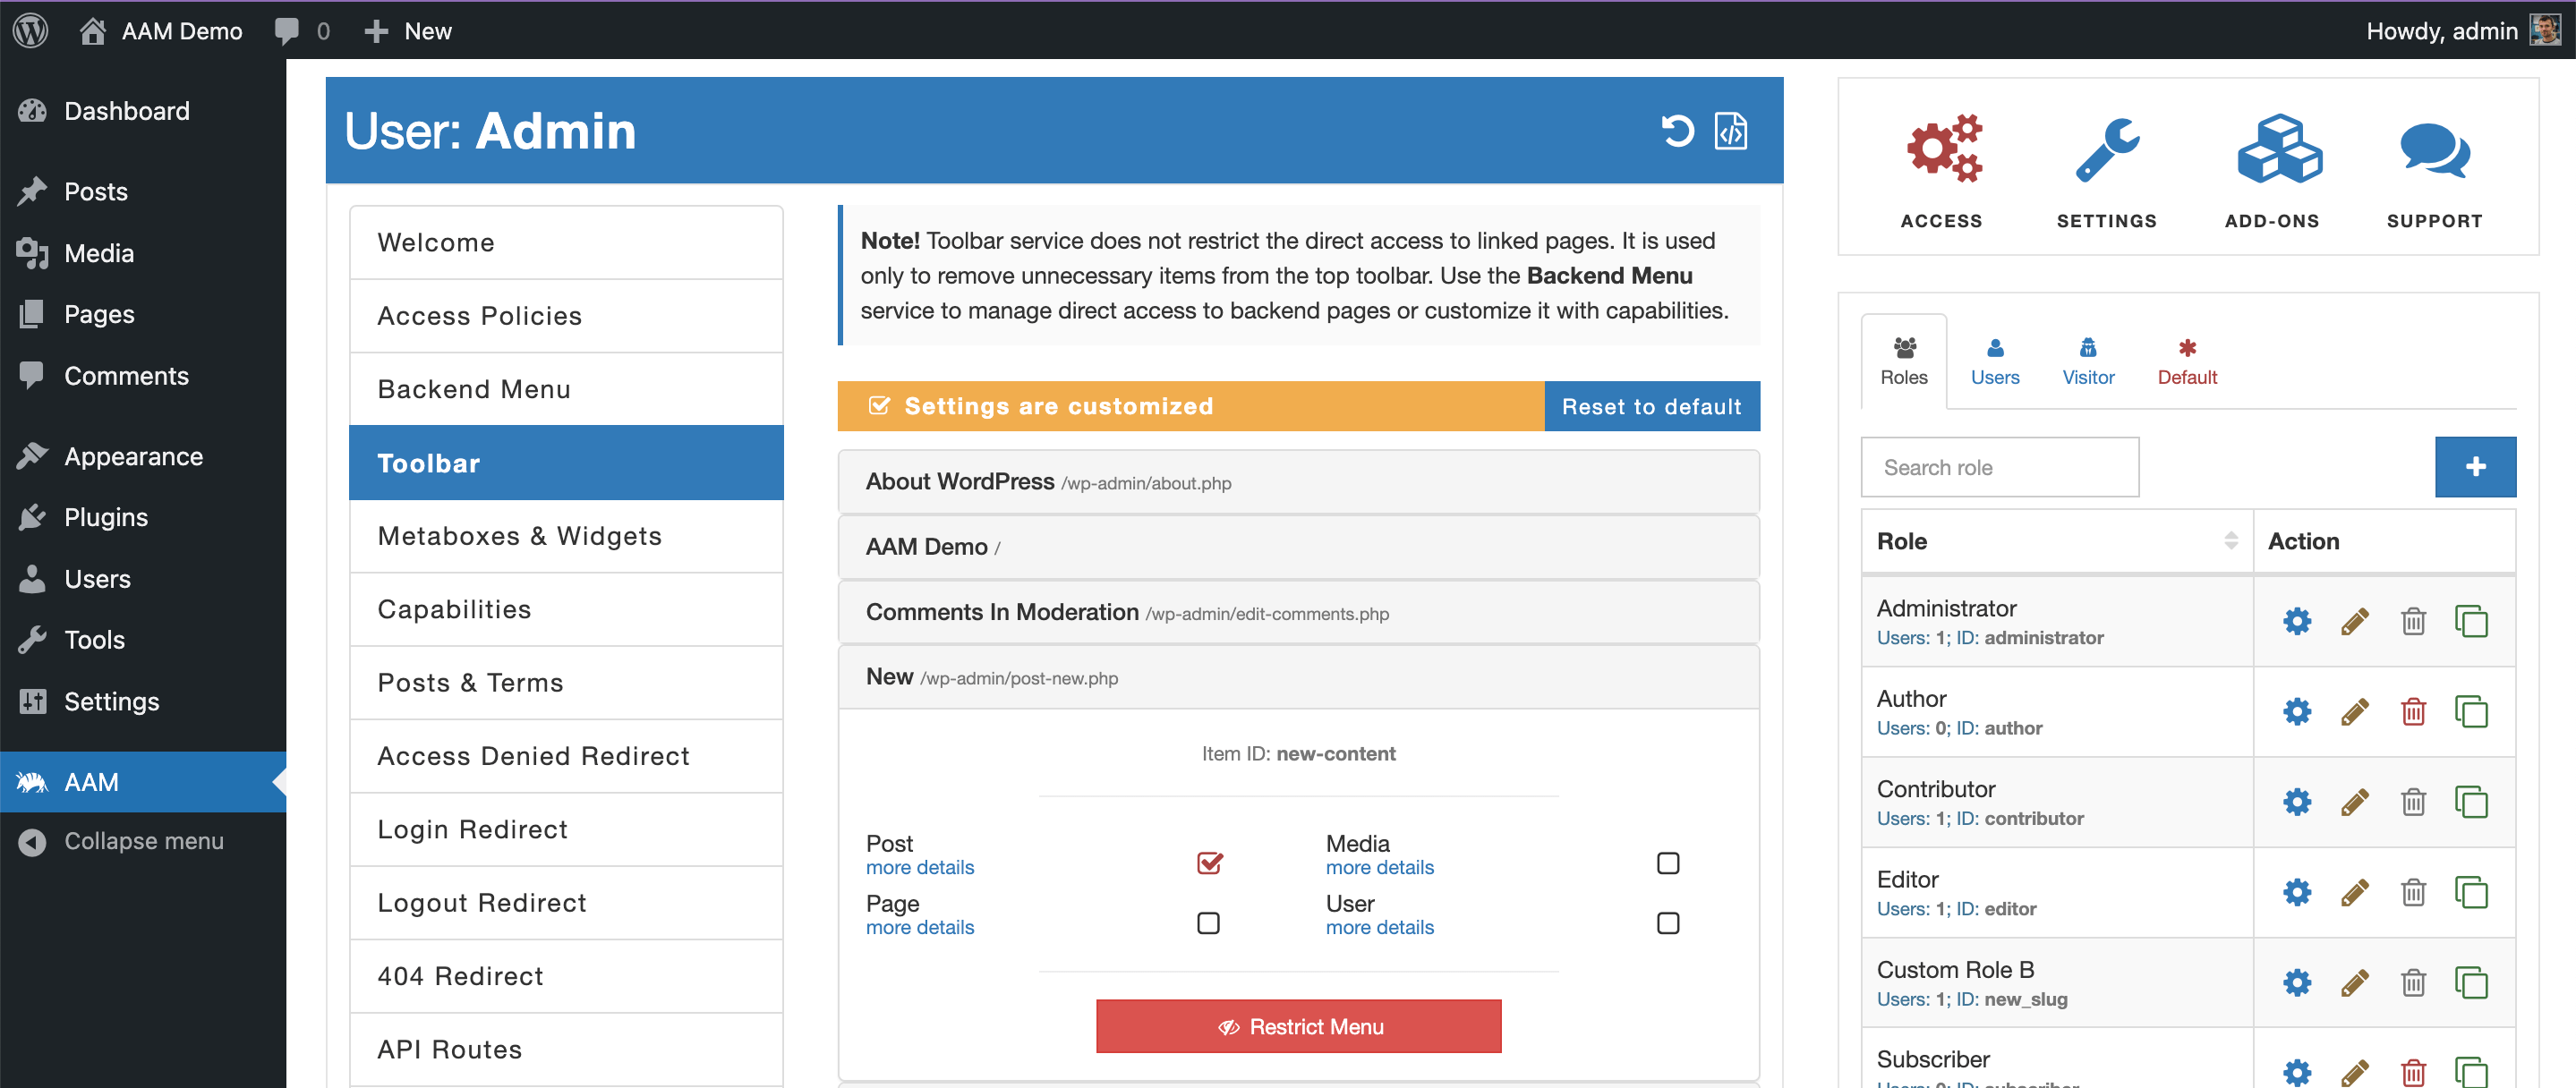The image size is (2576, 1088).
Task: Open more details link under Page
Action: click(x=920, y=928)
